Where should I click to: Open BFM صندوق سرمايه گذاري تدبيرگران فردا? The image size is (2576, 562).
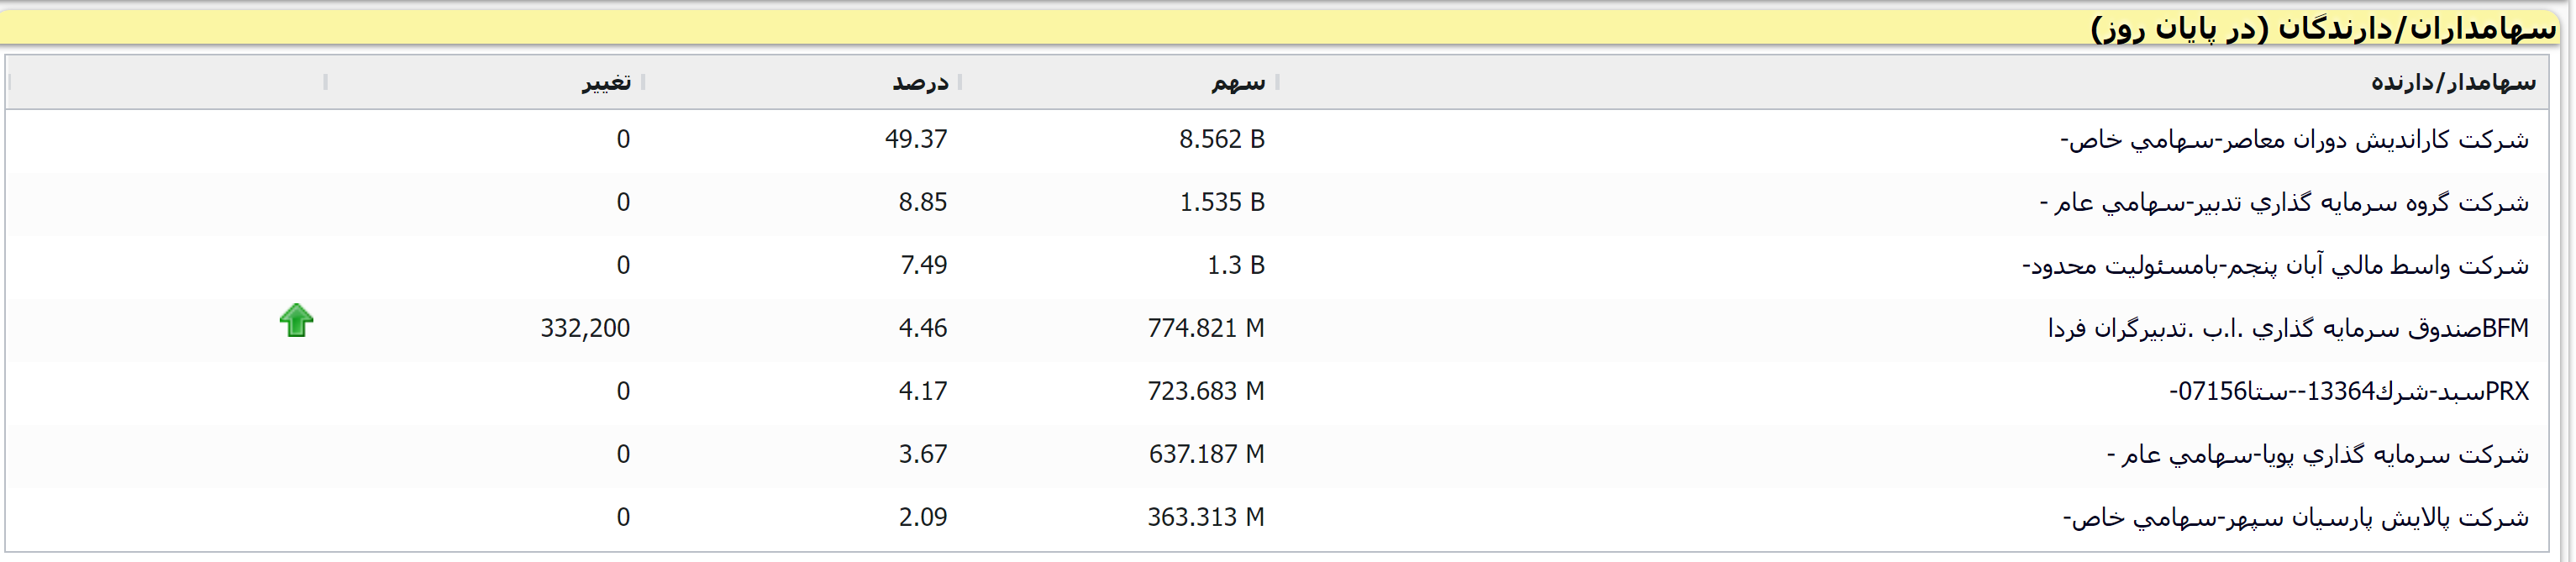click(2288, 329)
